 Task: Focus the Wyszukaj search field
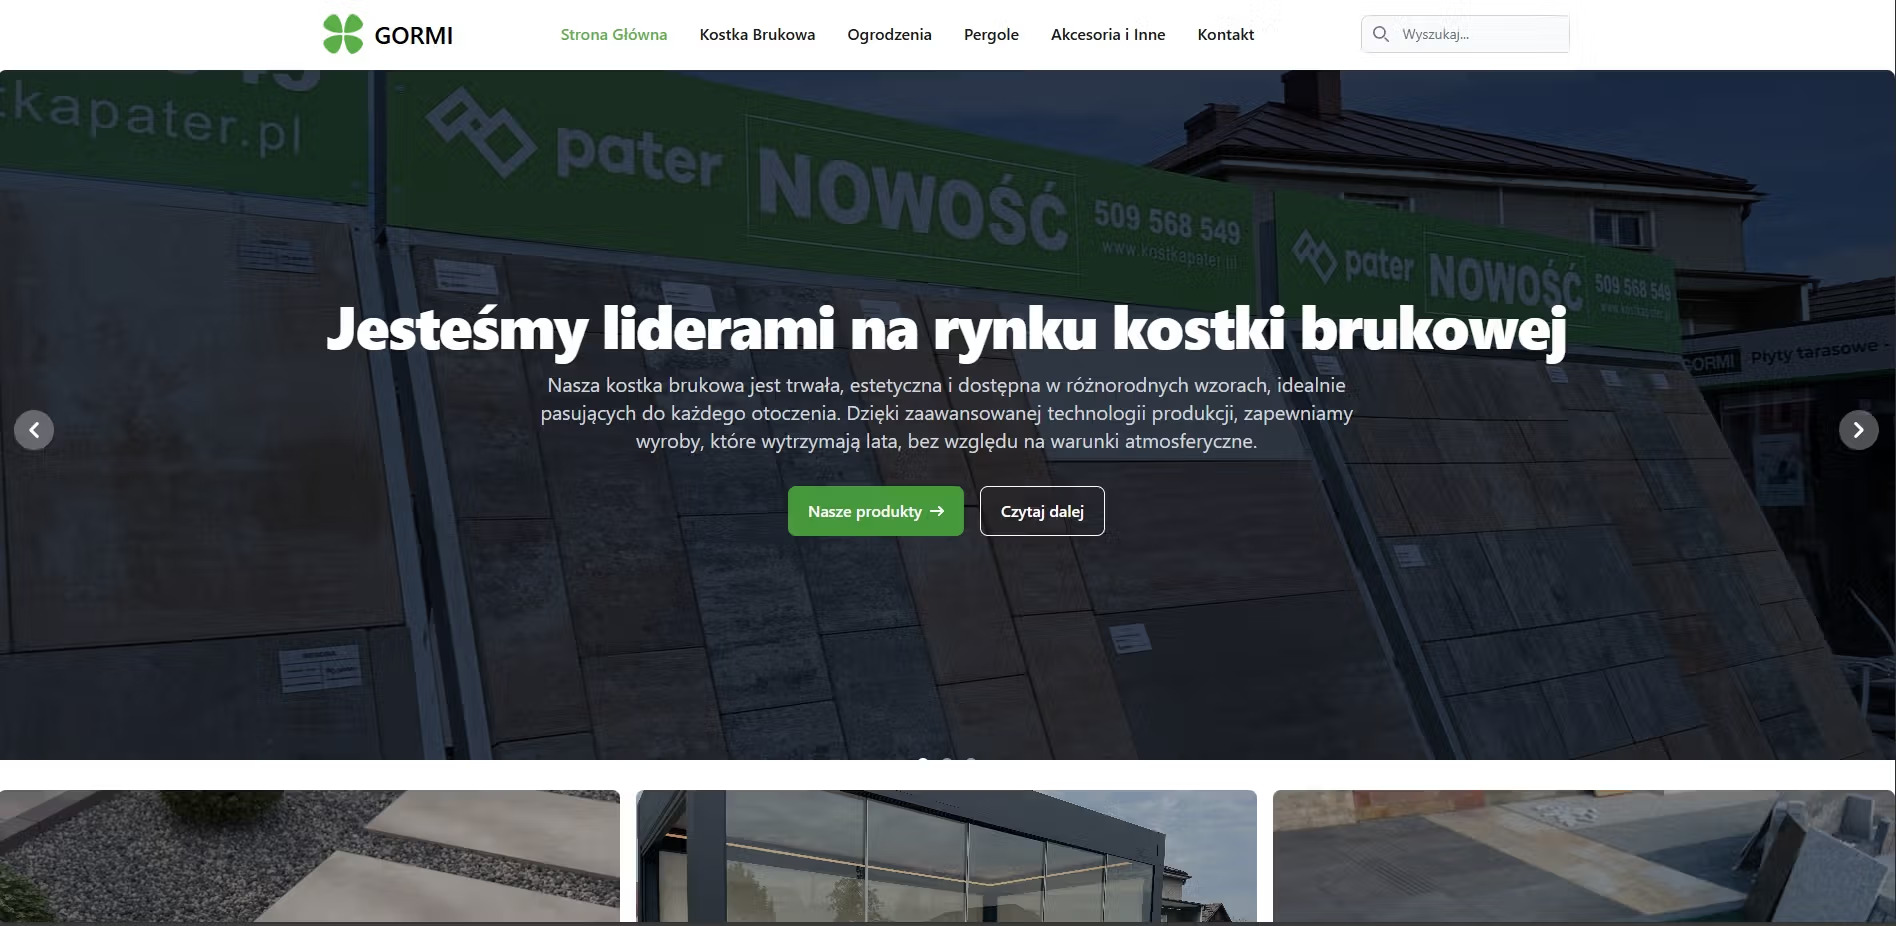coord(1465,34)
